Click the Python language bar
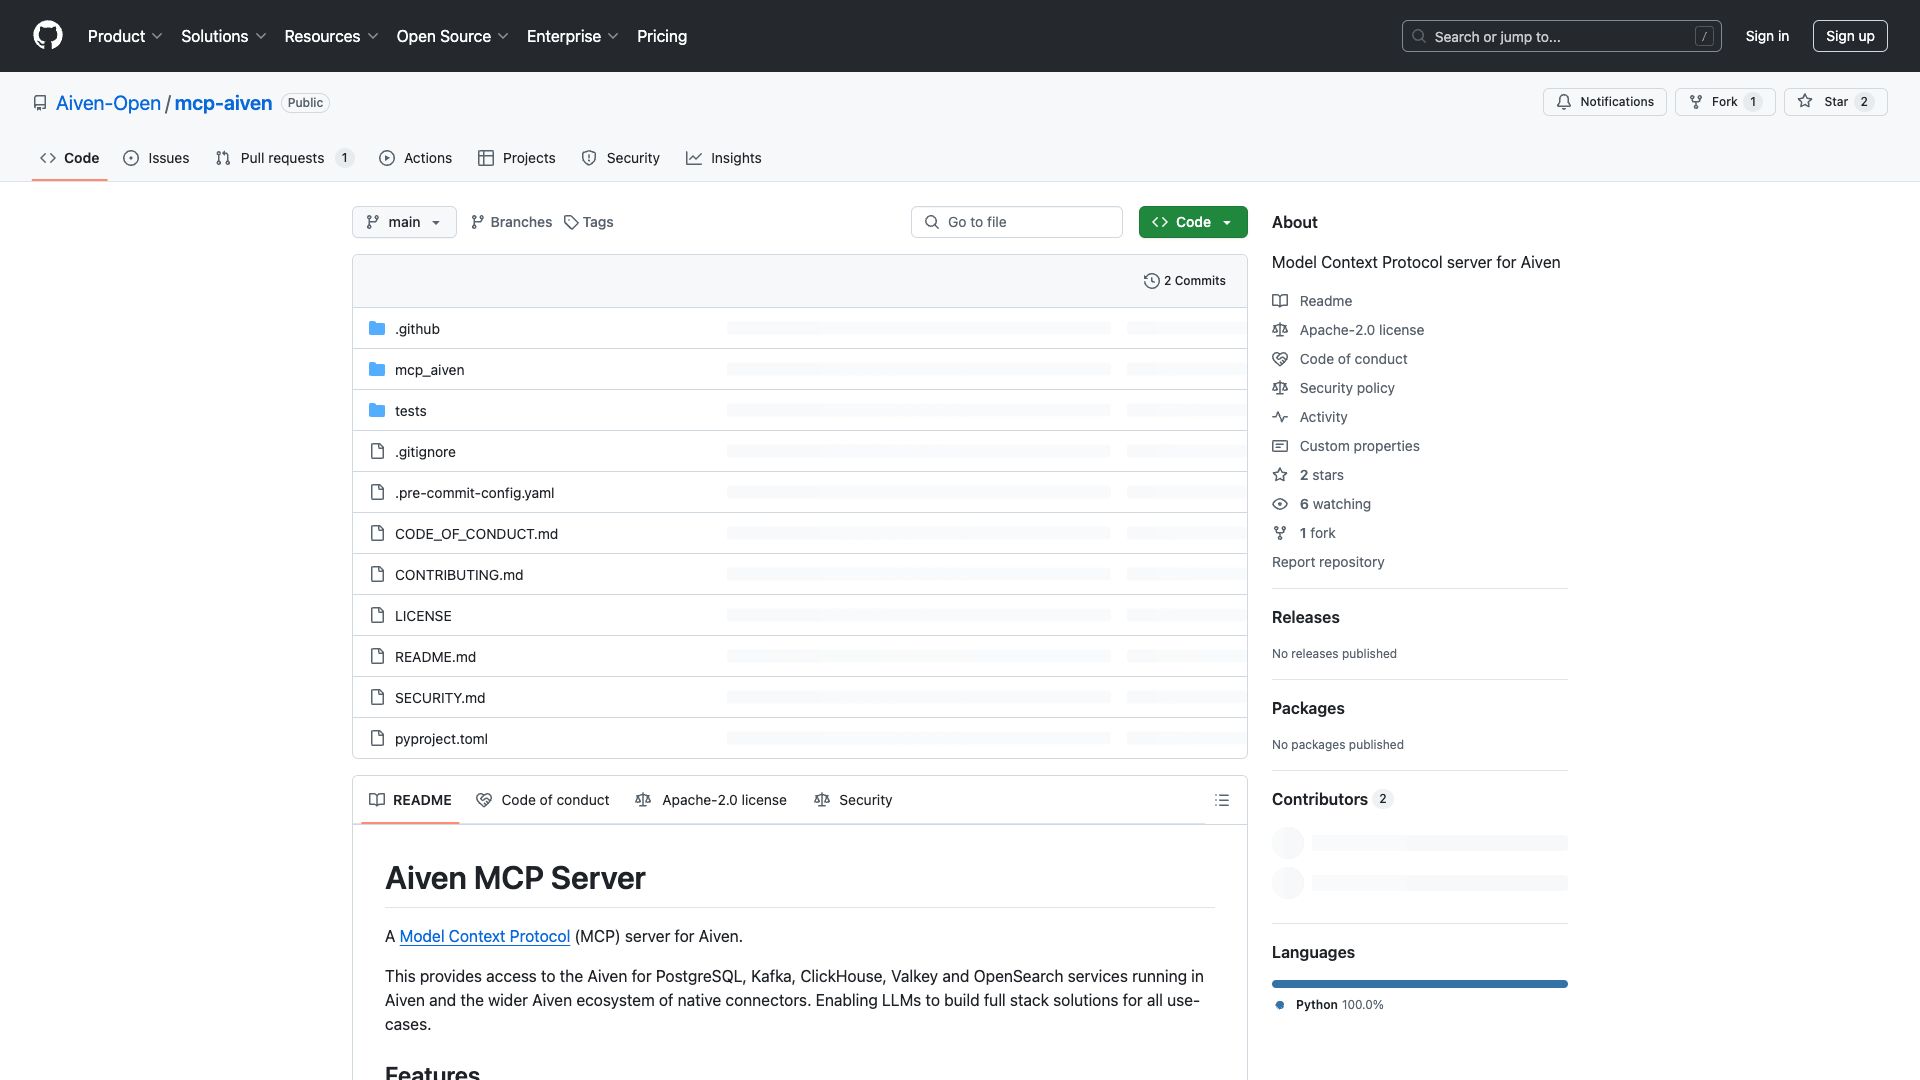Screen dimensions: 1920x1080 pos(1419,984)
